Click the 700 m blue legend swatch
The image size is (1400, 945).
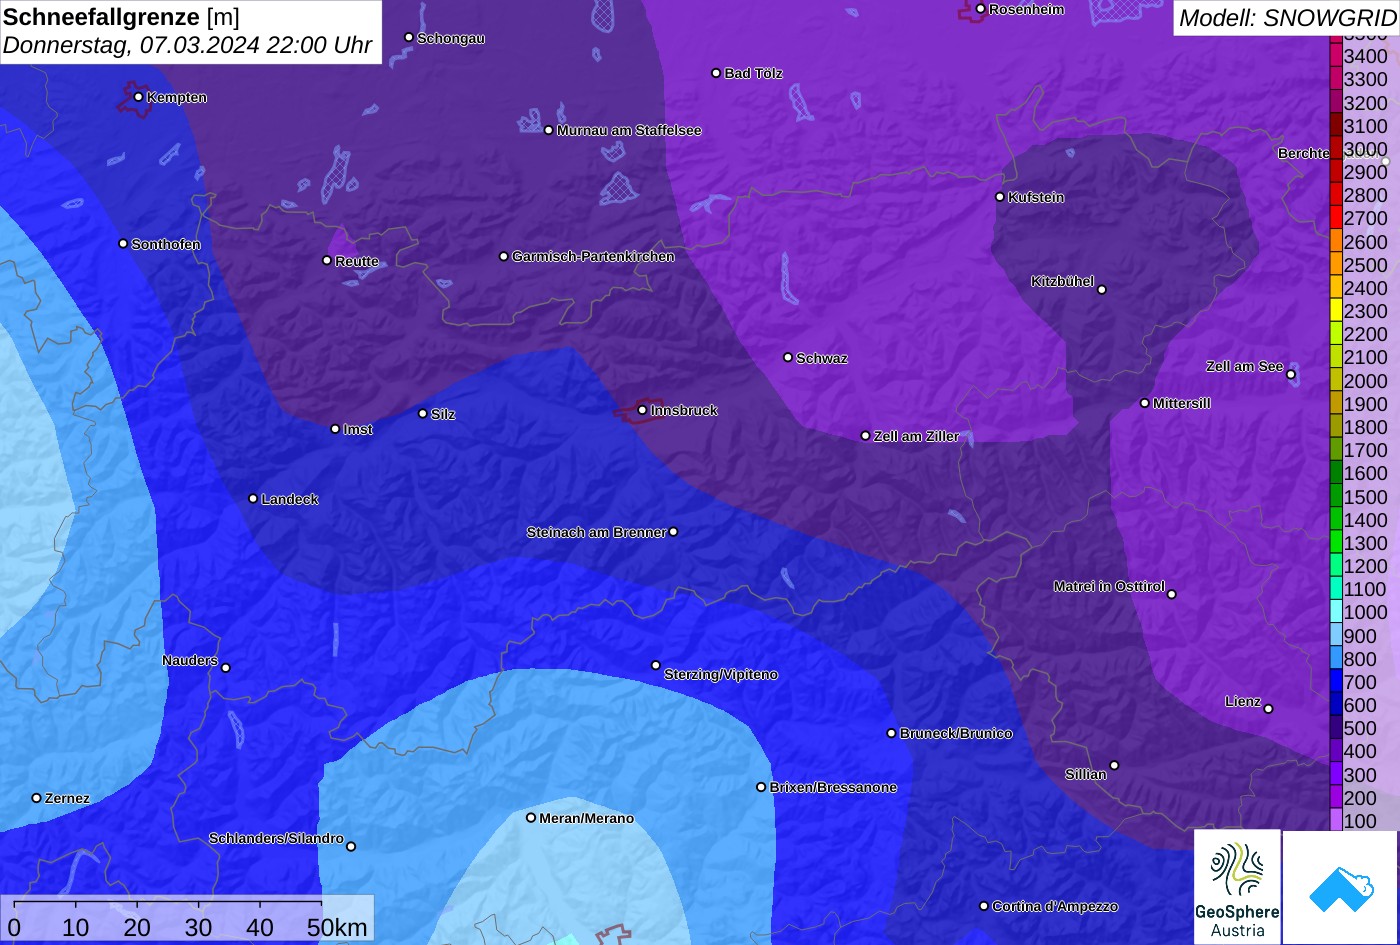pyautogui.click(x=1335, y=682)
